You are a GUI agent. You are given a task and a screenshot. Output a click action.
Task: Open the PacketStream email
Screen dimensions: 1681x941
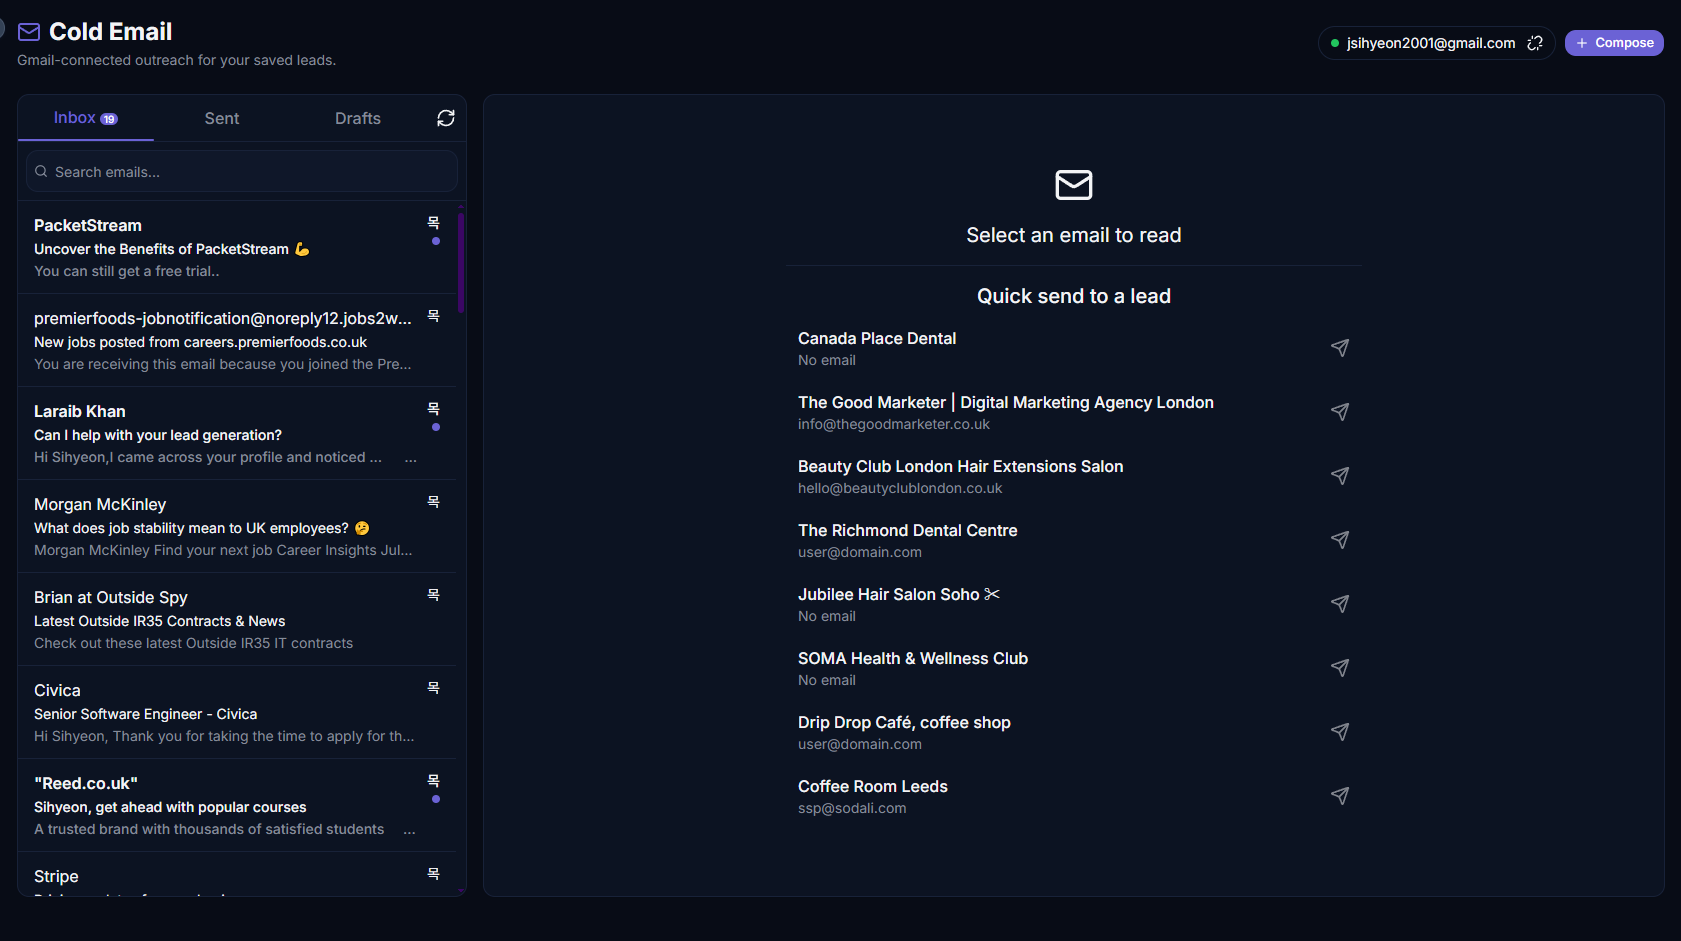point(237,247)
